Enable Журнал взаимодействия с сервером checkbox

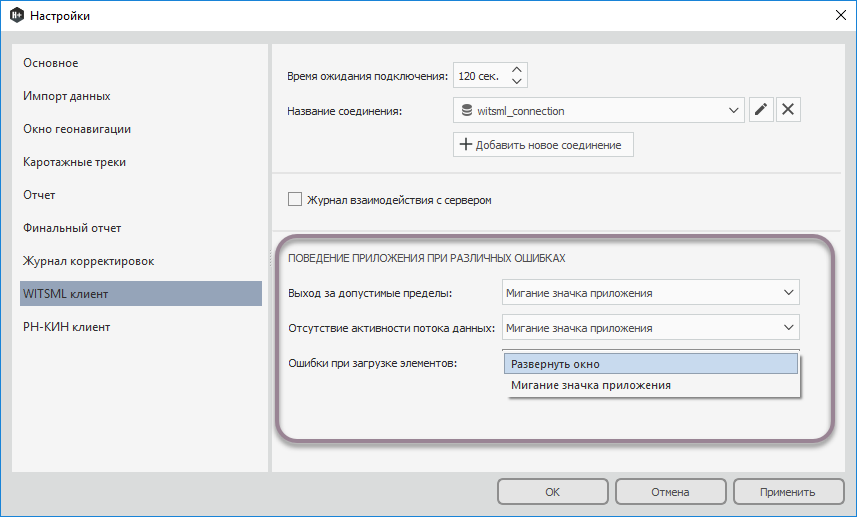coord(295,199)
